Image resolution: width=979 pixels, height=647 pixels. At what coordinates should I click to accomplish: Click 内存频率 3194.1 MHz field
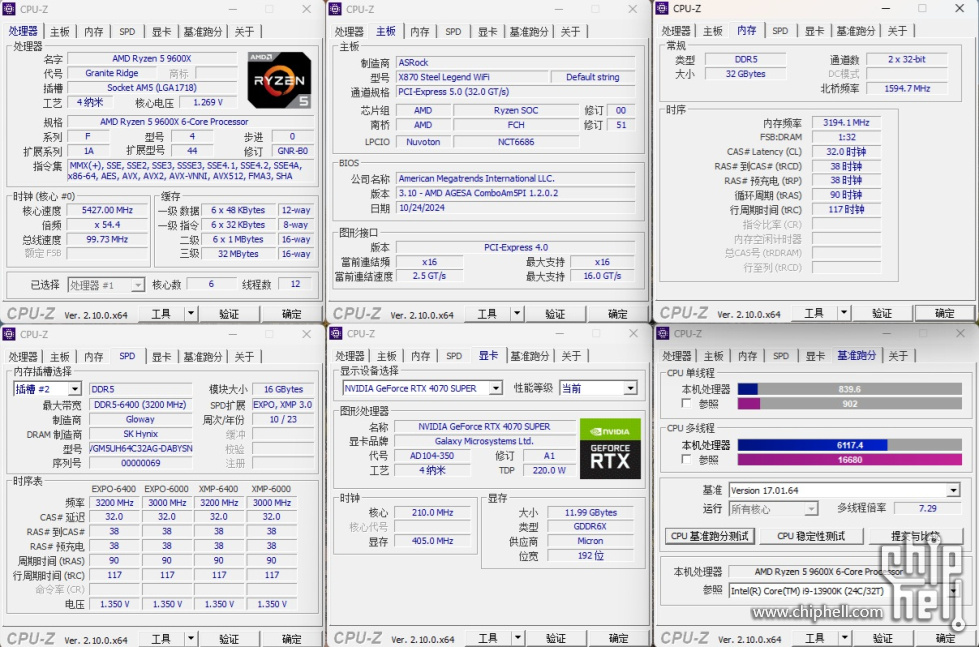click(x=846, y=122)
